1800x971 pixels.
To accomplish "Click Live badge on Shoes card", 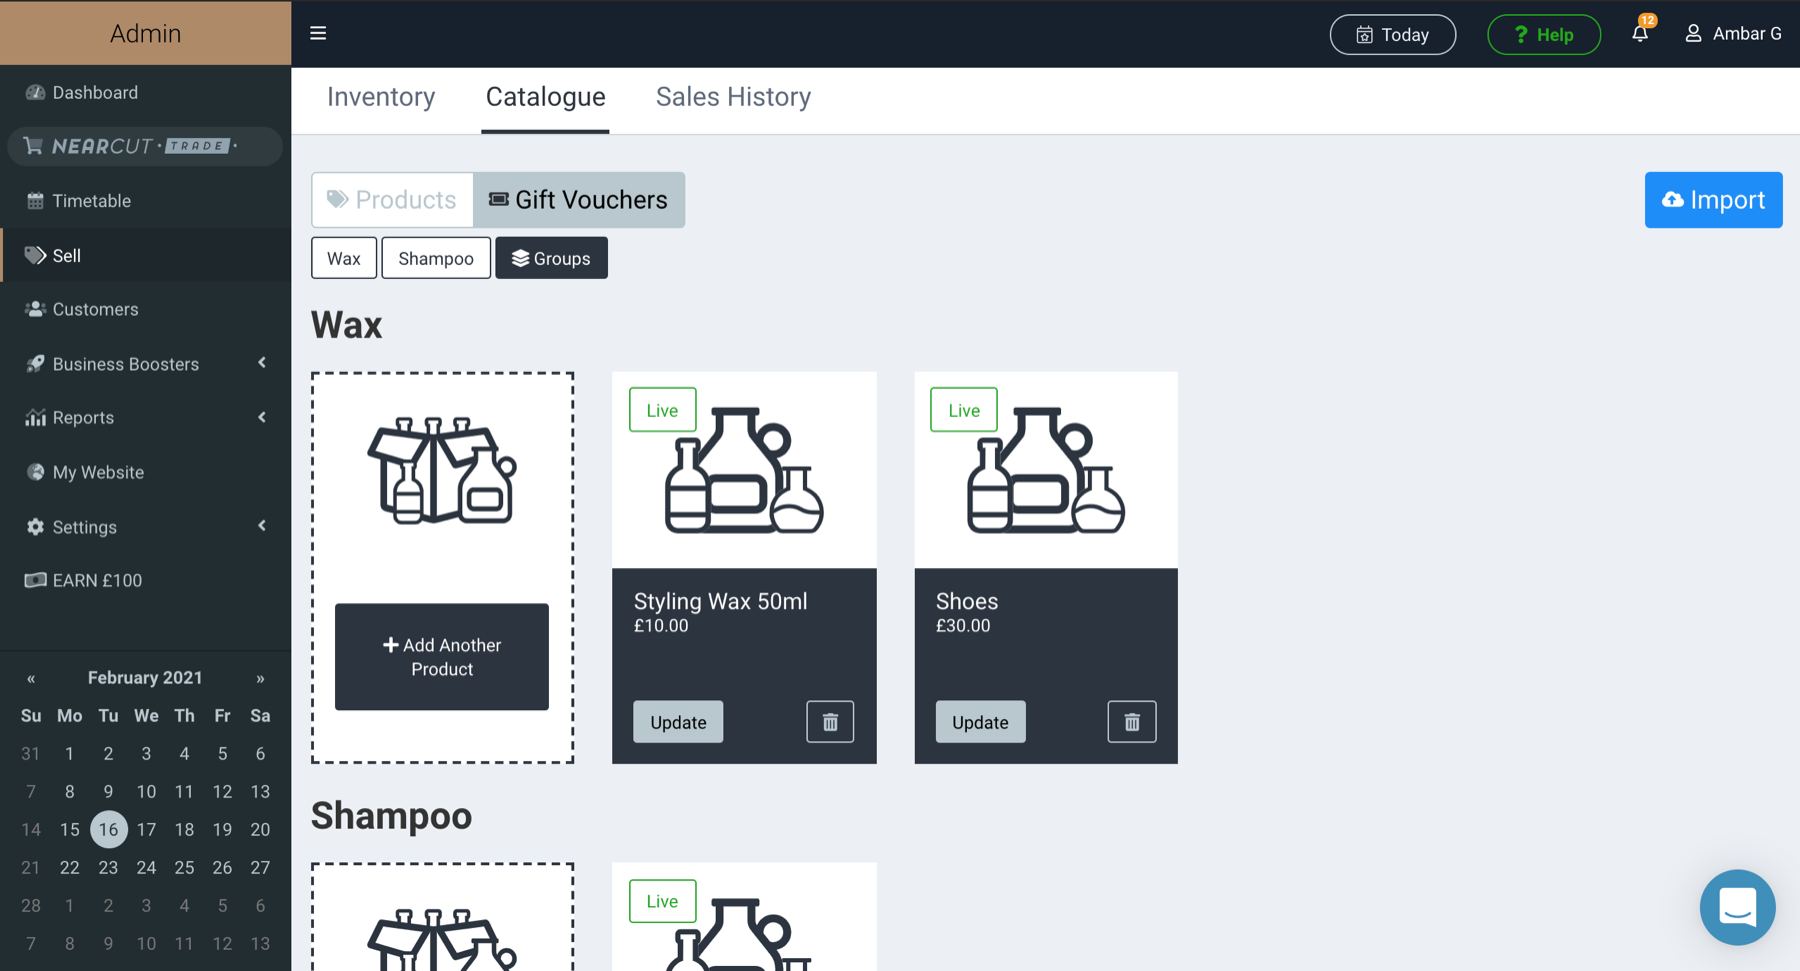I will [x=964, y=410].
